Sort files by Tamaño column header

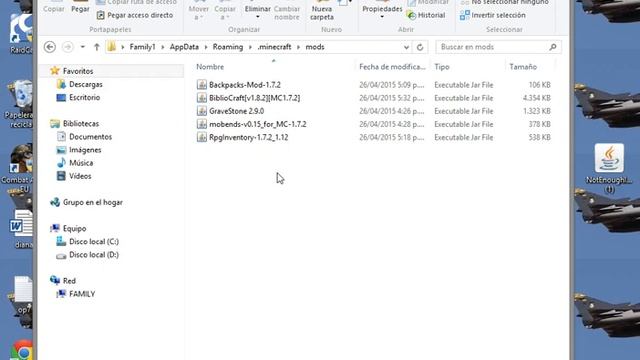[x=523, y=67]
